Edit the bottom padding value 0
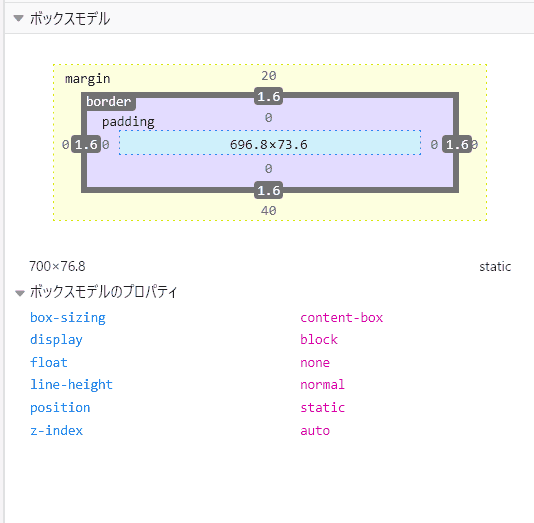This screenshot has width=534, height=523. pyautogui.click(x=269, y=169)
